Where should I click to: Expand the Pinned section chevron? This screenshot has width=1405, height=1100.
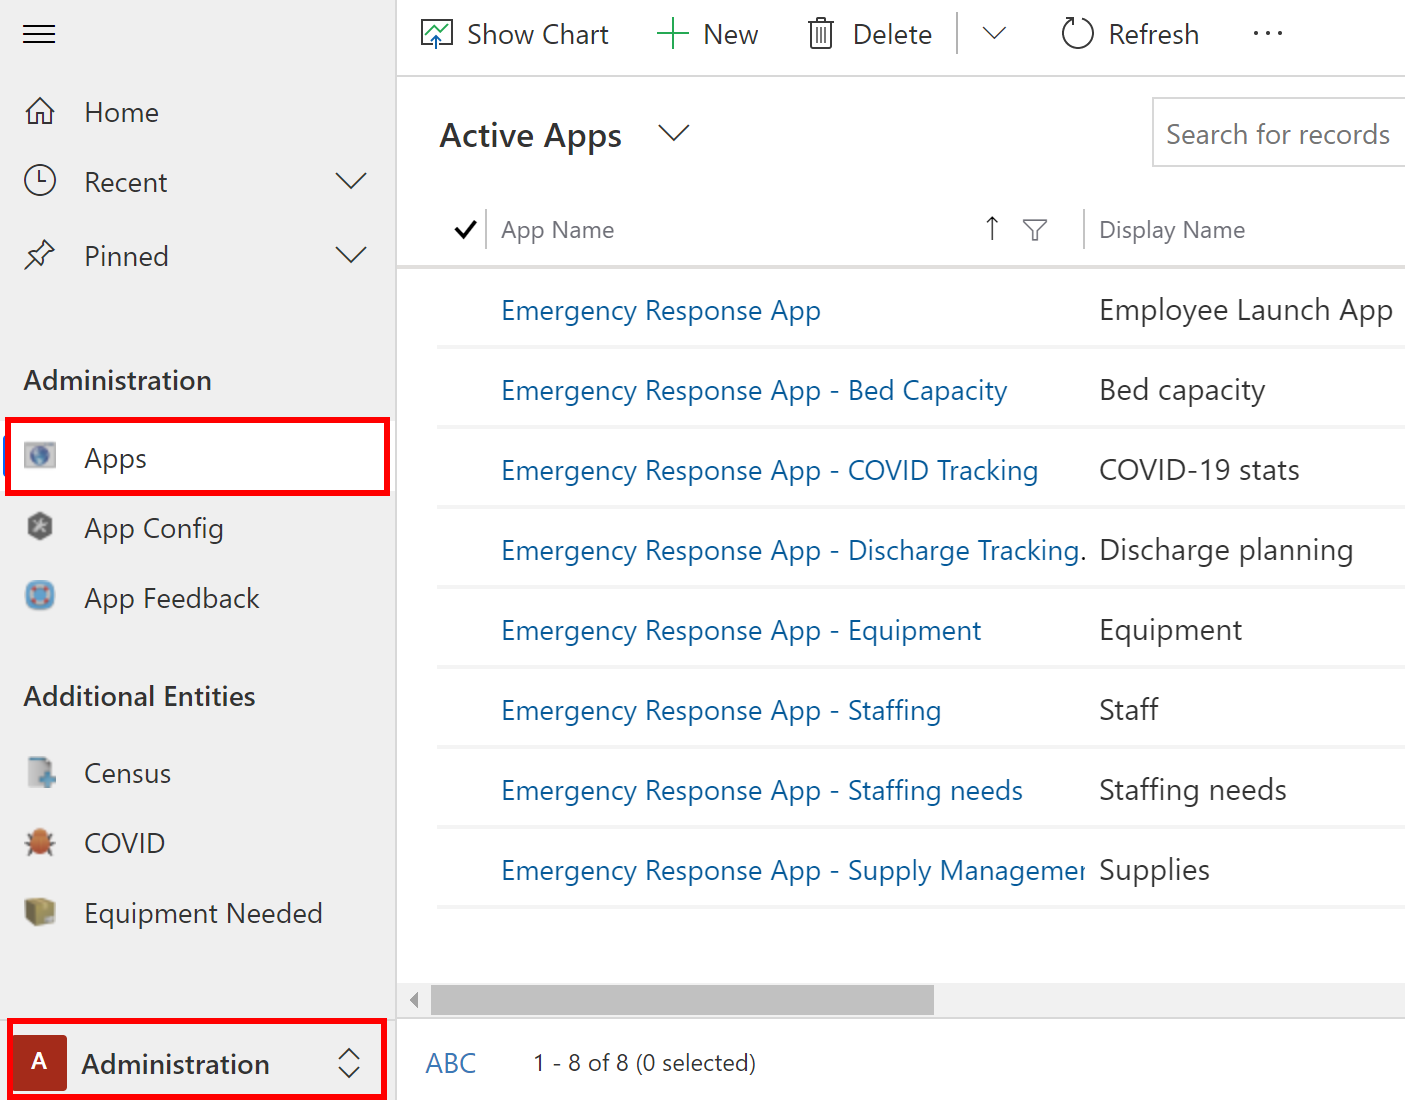tap(351, 255)
